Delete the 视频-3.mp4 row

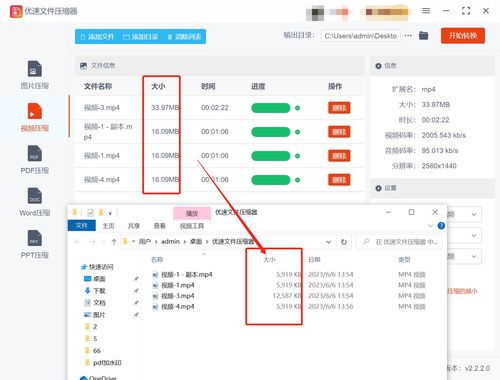tap(339, 108)
